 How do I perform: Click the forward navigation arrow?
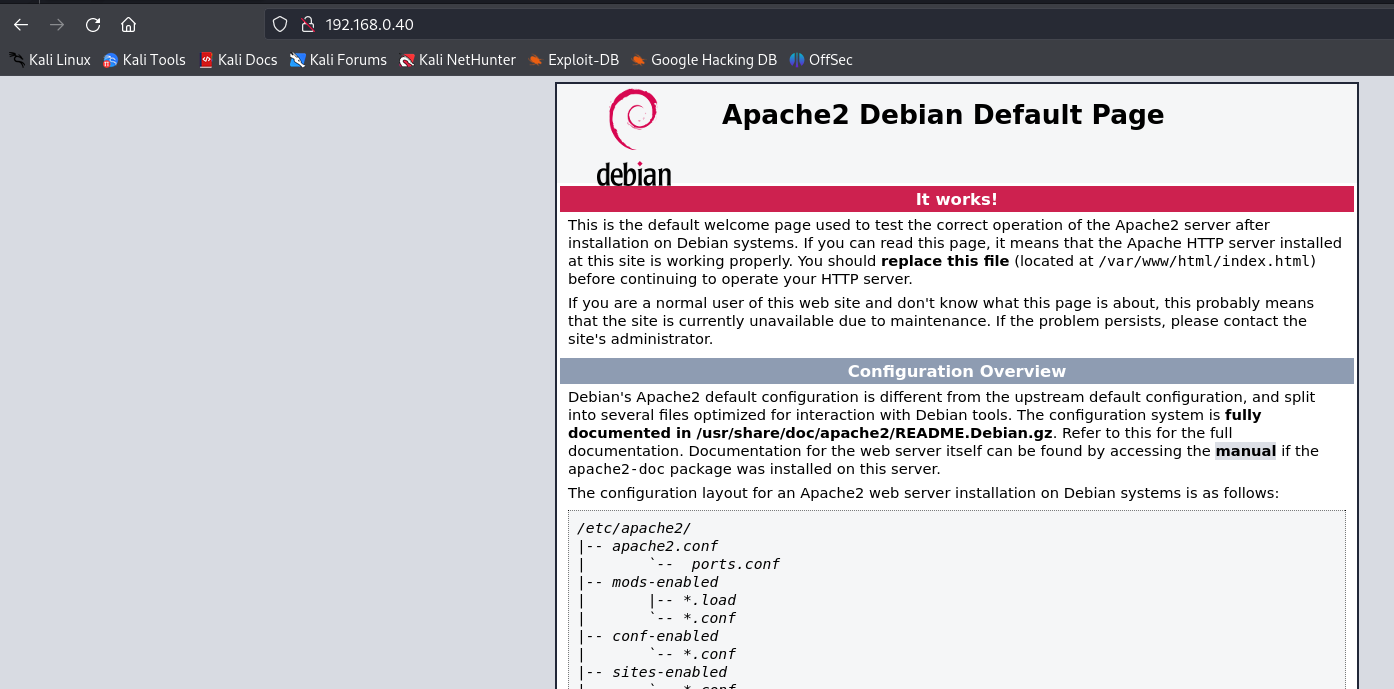[57, 25]
